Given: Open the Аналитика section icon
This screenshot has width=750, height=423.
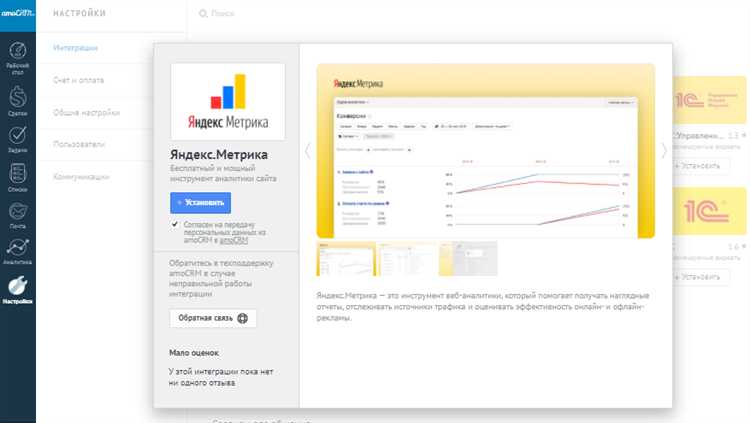Looking at the screenshot, I should (17, 252).
